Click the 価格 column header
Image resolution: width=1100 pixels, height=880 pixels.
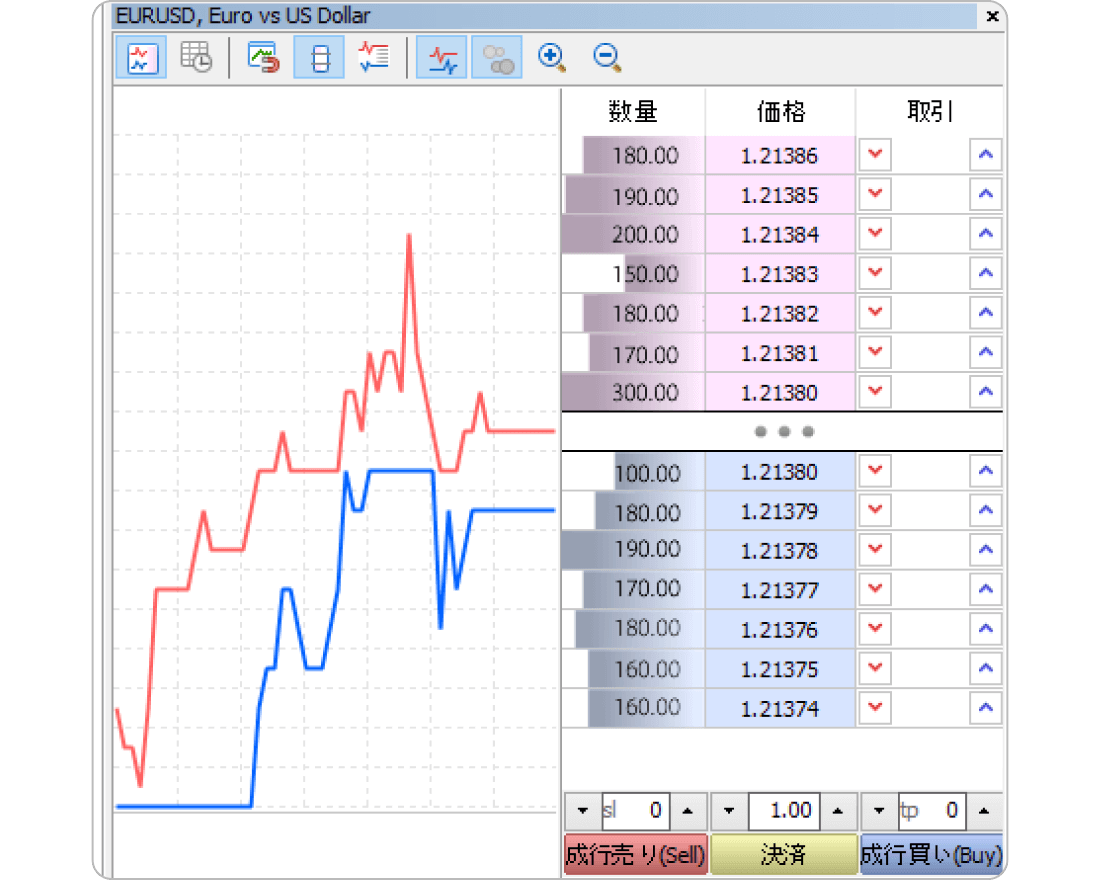tap(780, 111)
